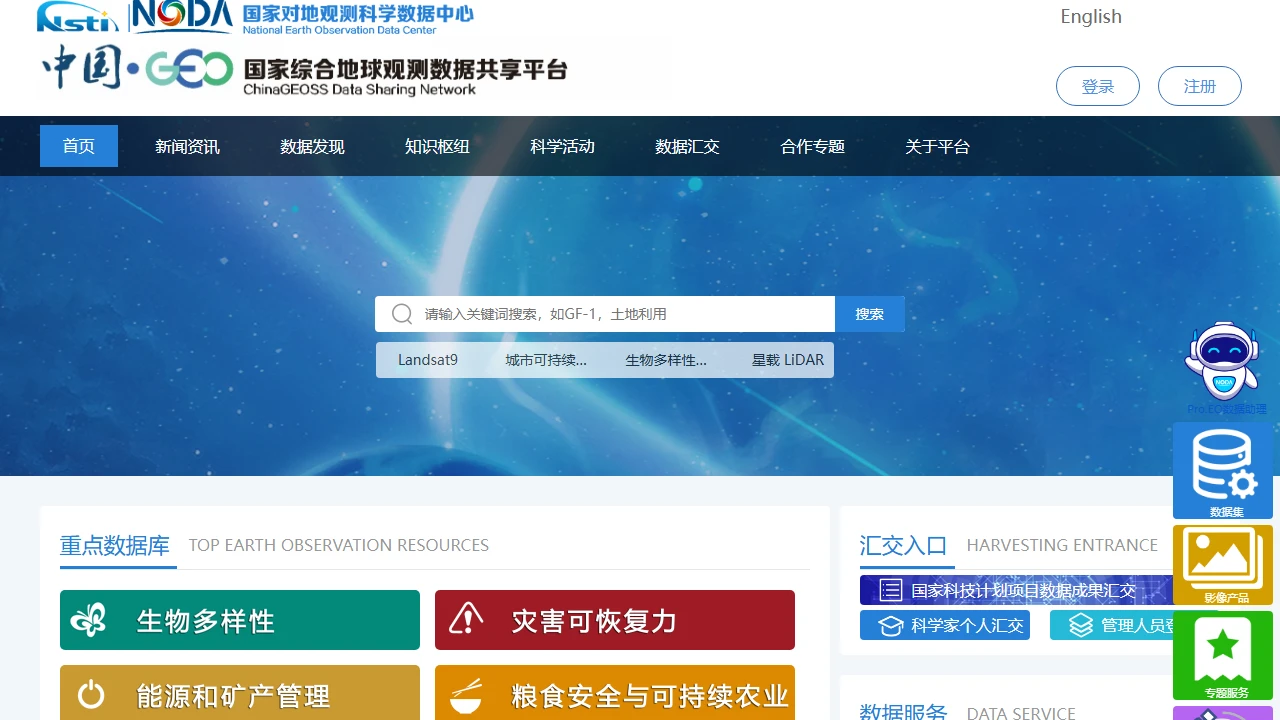Open the 科学活动 menu item
The width and height of the screenshot is (1280, 720).
(562, 146)
